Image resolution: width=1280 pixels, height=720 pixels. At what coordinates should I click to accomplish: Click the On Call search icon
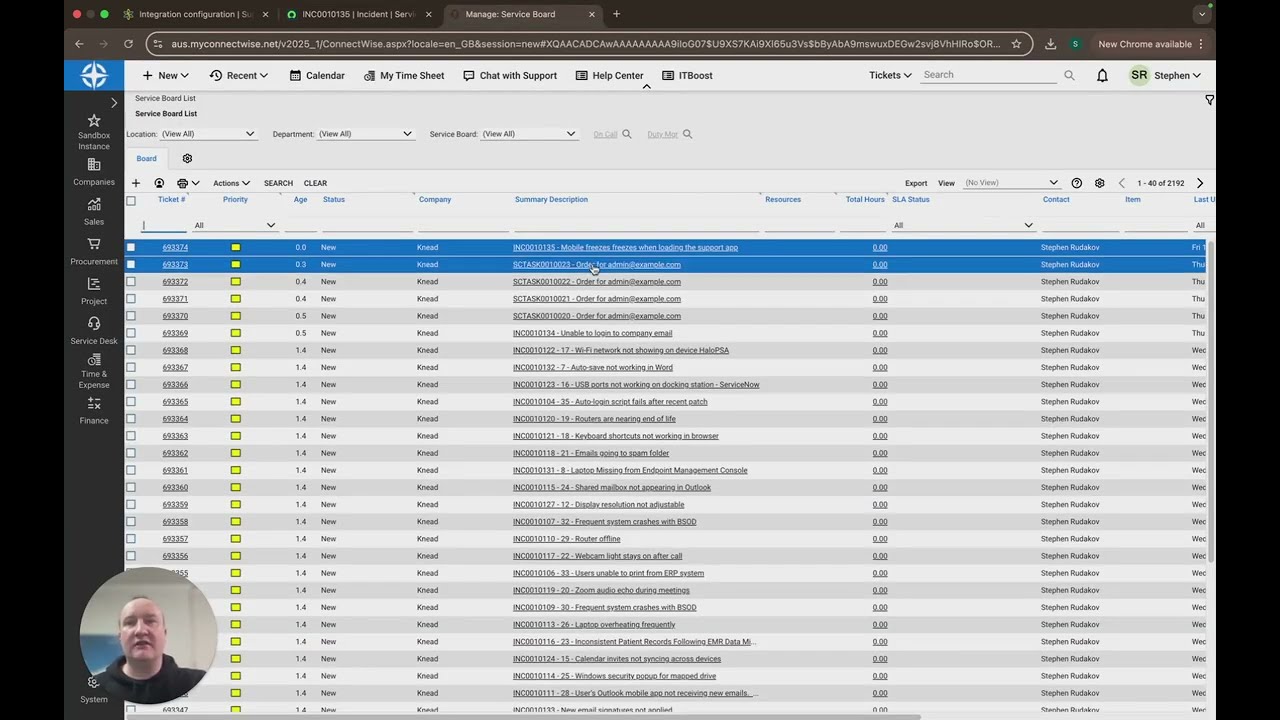point(627,134)
